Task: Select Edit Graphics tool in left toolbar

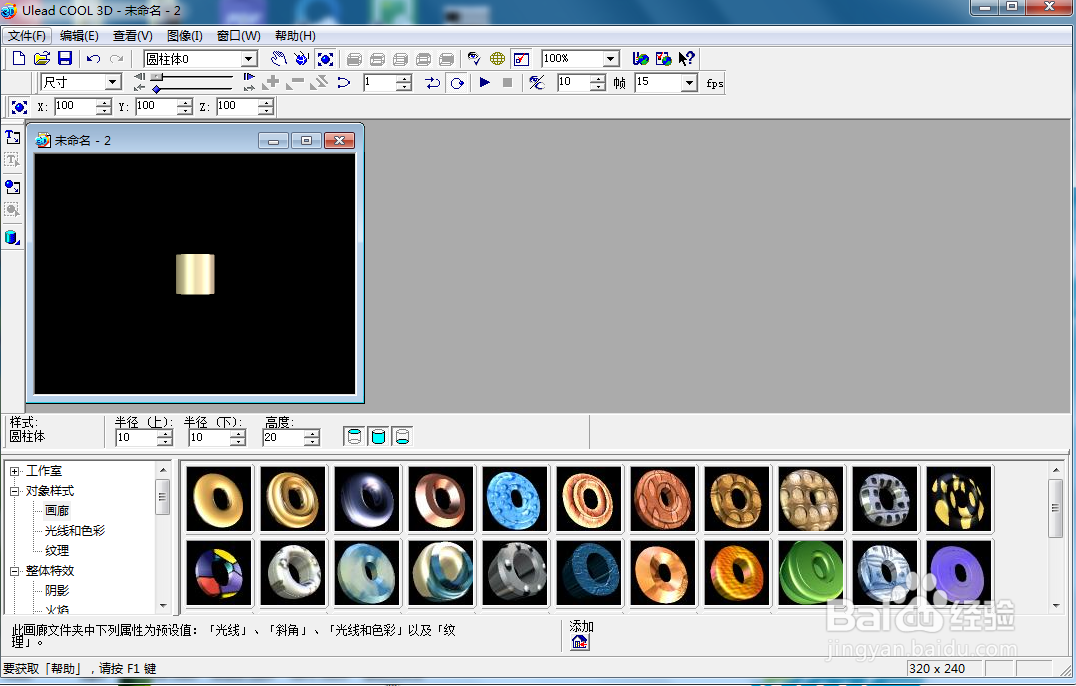Action: tap(12, 210)
